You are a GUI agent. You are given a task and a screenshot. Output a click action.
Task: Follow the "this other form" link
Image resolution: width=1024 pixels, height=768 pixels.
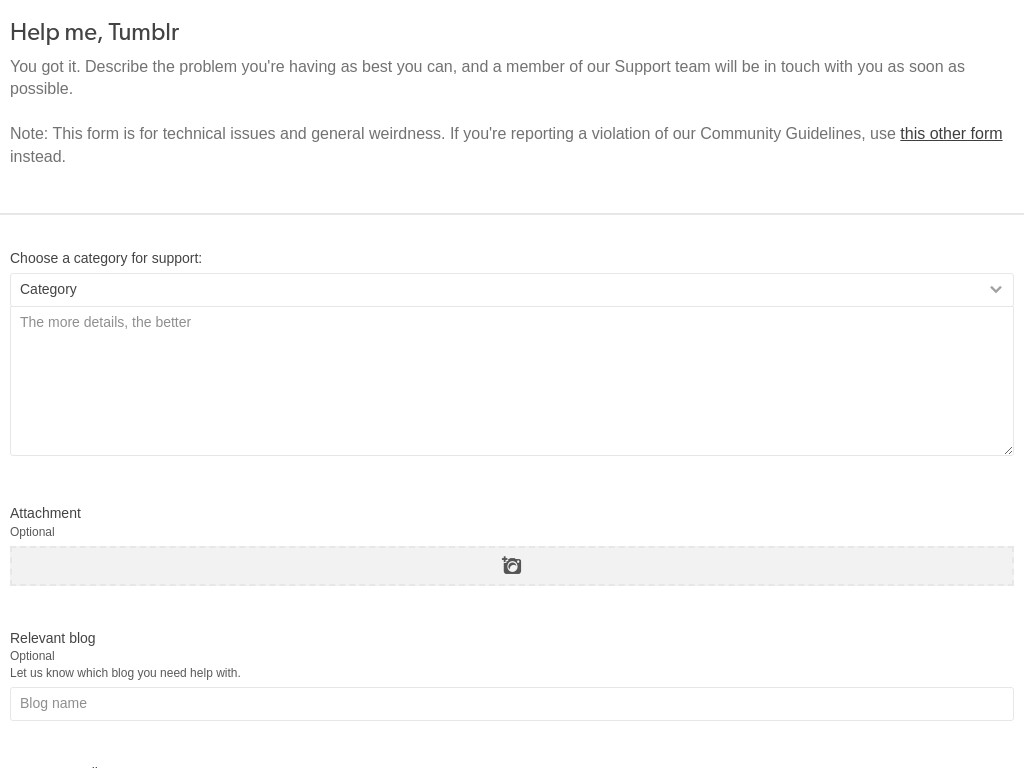(x=951, y=133)
